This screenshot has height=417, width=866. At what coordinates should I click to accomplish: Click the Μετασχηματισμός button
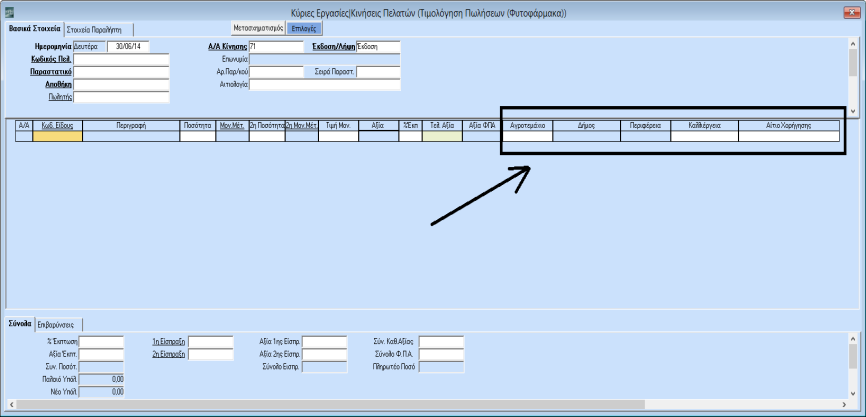click(x=258, y=27)
